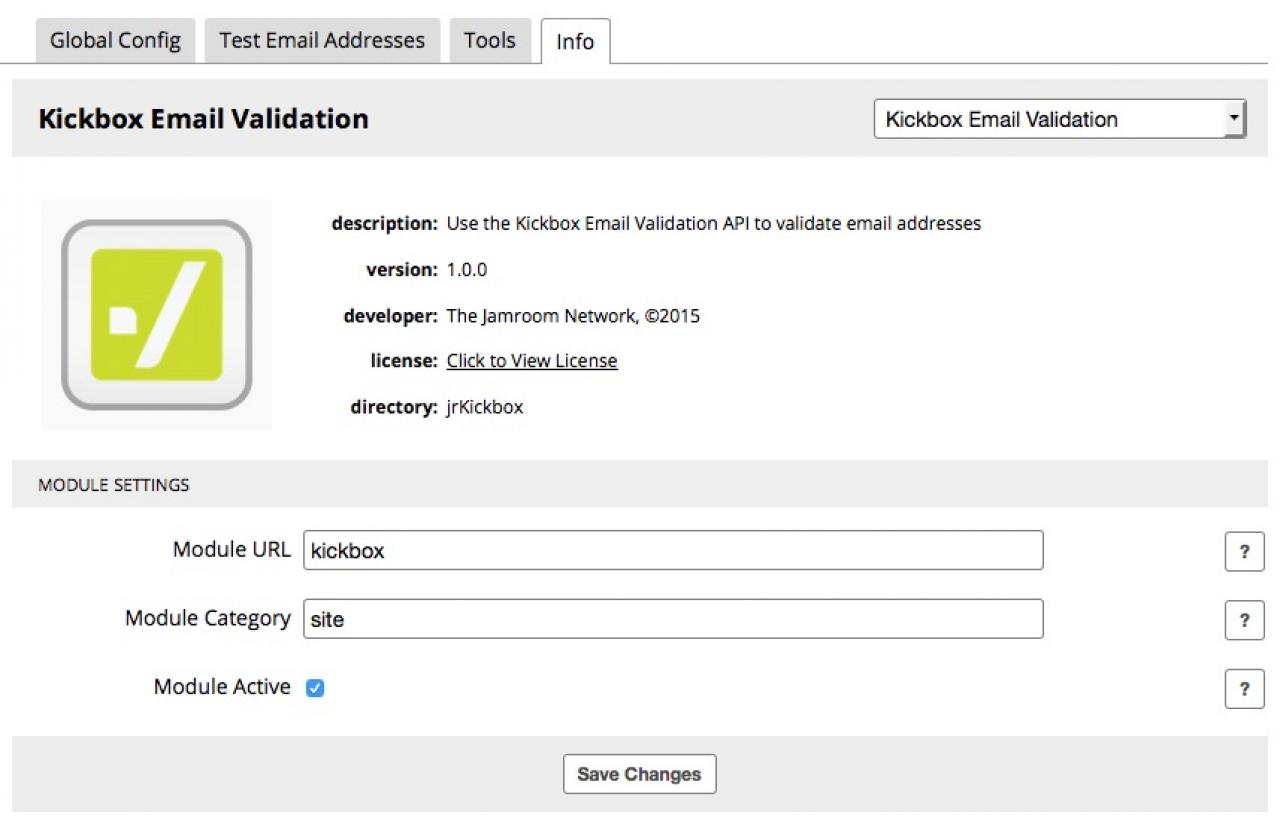The width and height of the screenshot is (1280, 824).
Task: Open the Kickbox Email Validation module dropdown
Action: 1059,119
